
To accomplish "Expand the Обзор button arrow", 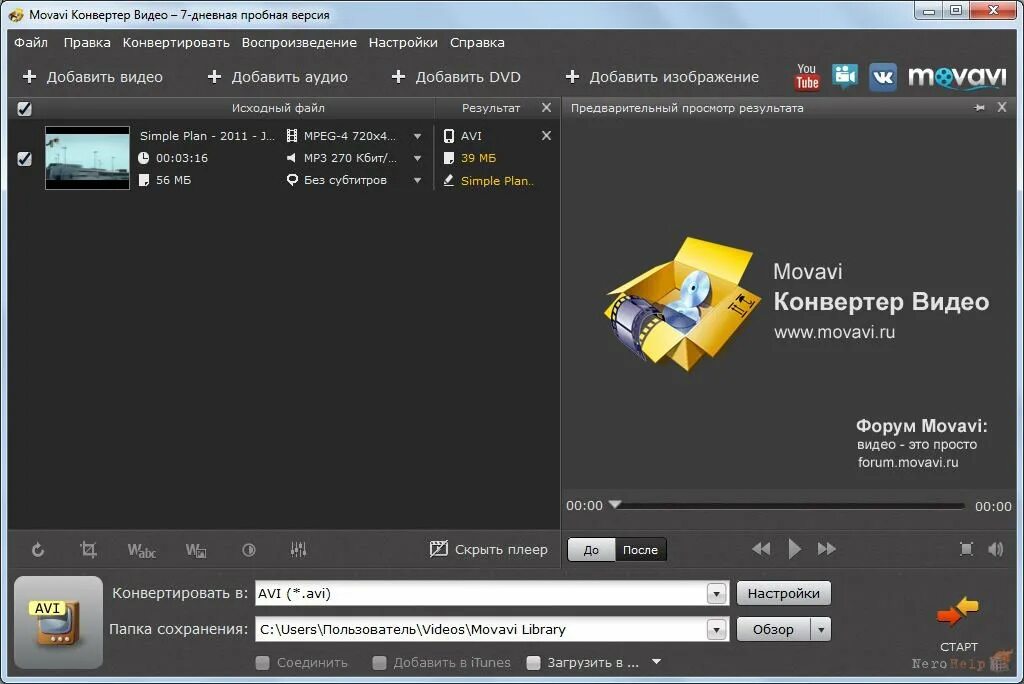I will tap(820, 630).
